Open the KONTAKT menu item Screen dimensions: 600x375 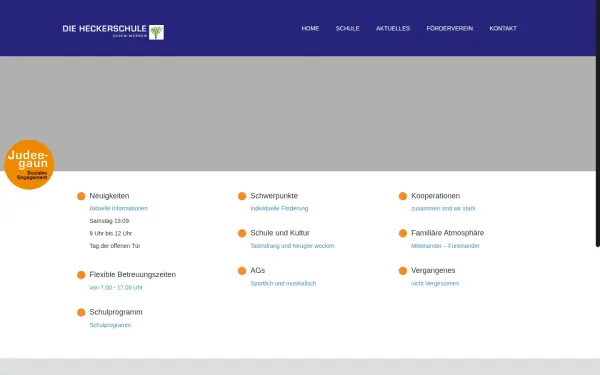pyautogui.click(x=503, y=28)
